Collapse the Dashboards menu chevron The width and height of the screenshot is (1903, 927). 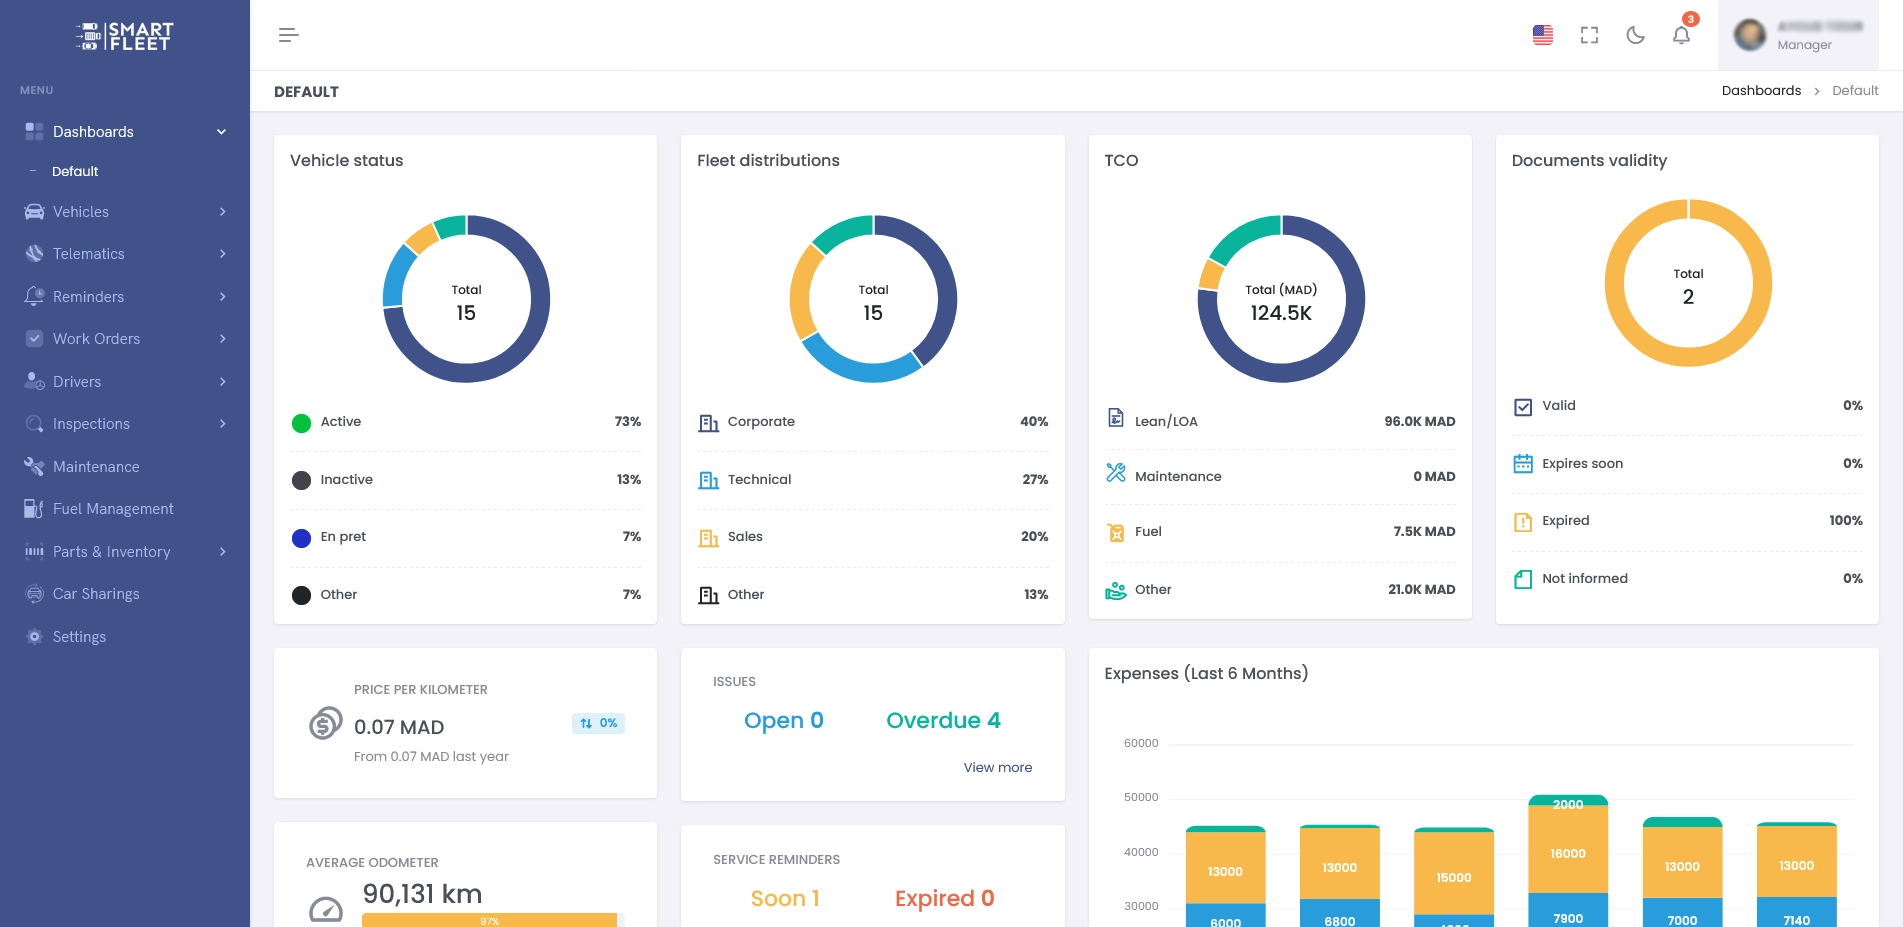tap(221, 132)
